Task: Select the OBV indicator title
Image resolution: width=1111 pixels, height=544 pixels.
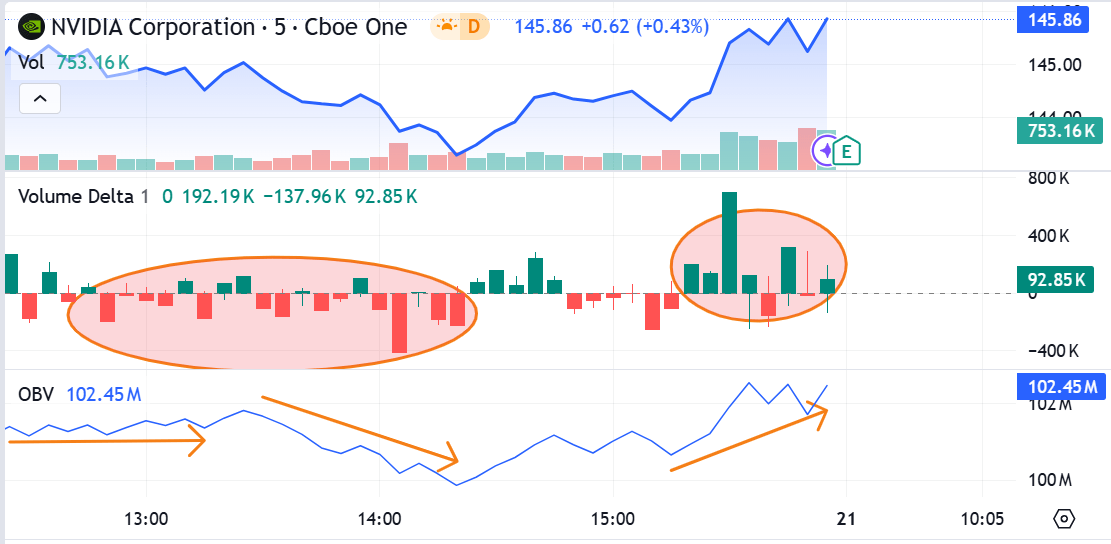Action: click(36, 395)
